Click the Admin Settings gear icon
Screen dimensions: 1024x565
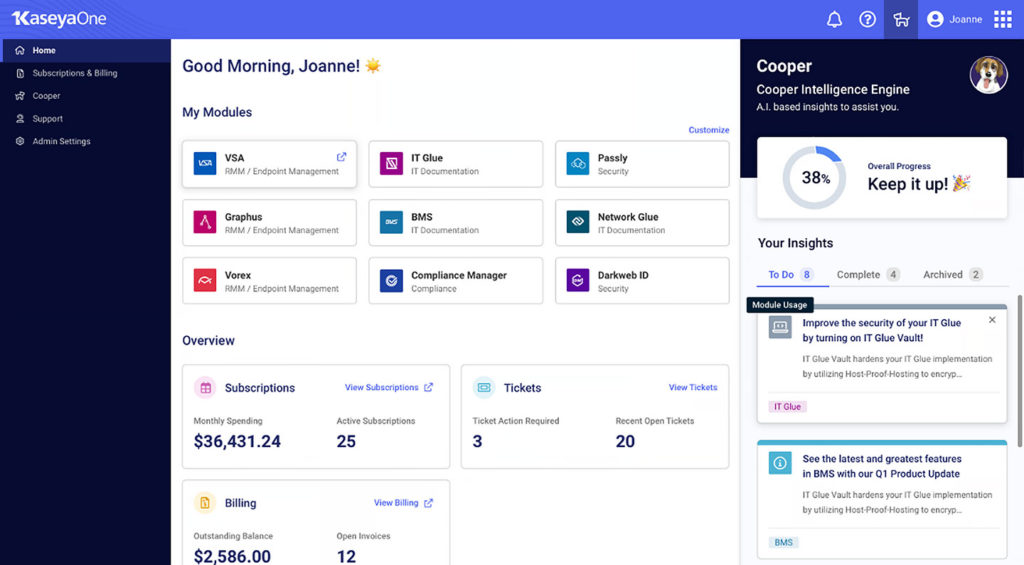coord(20,141)
